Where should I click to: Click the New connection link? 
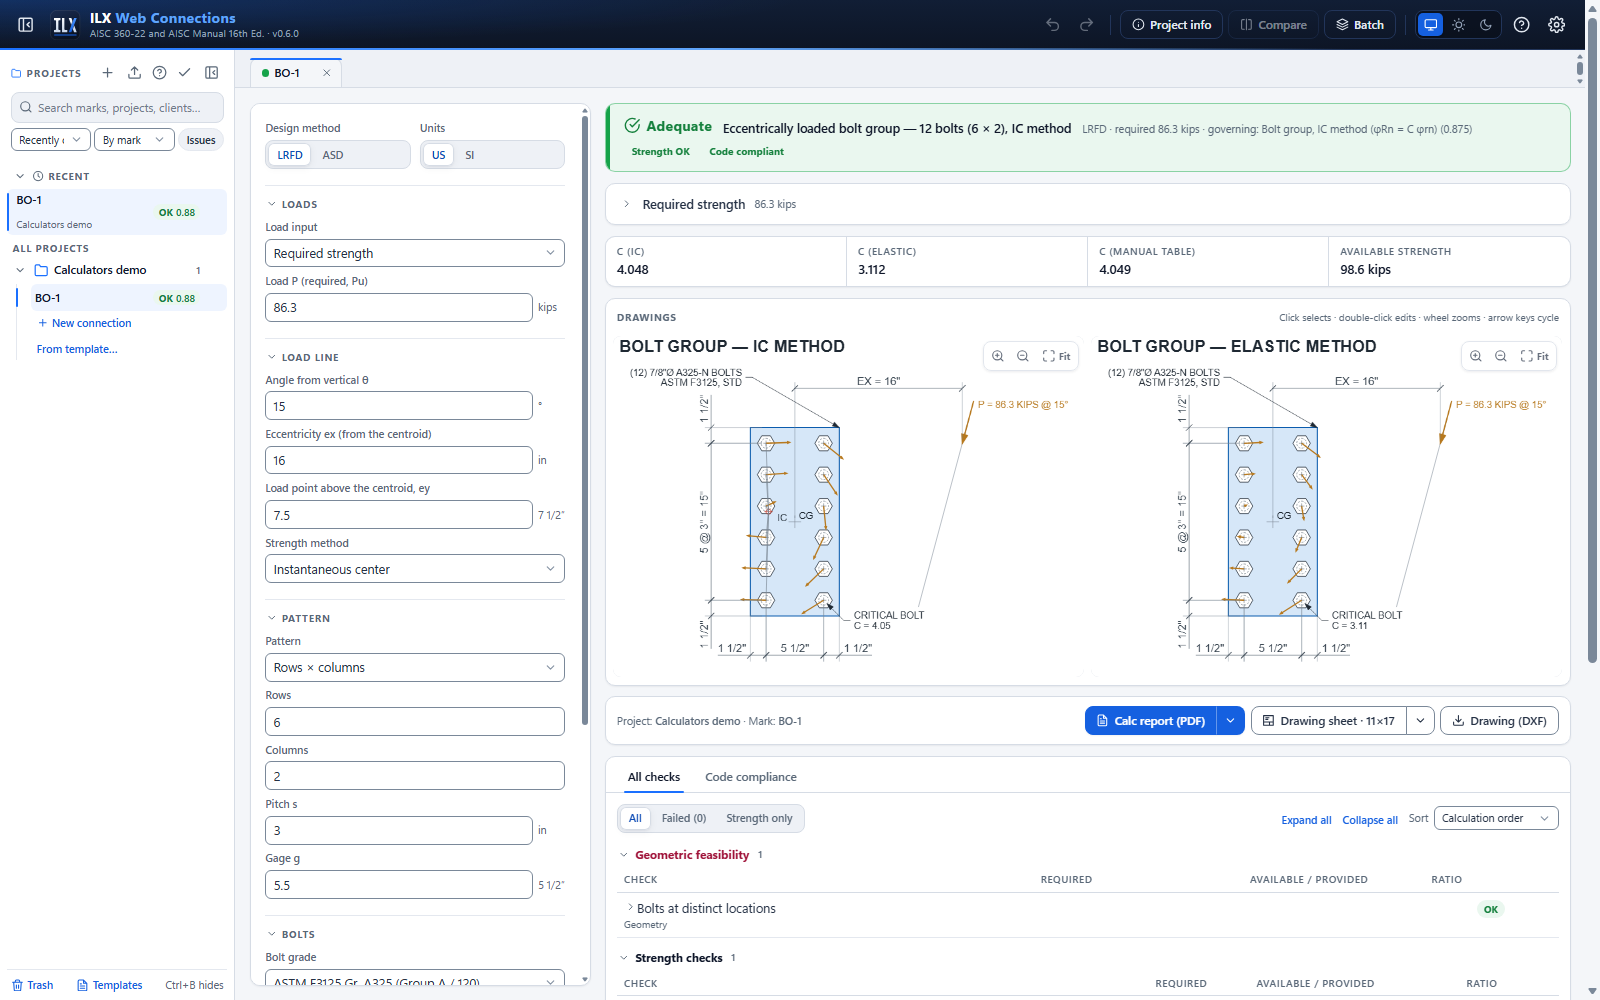click(85, 323)
